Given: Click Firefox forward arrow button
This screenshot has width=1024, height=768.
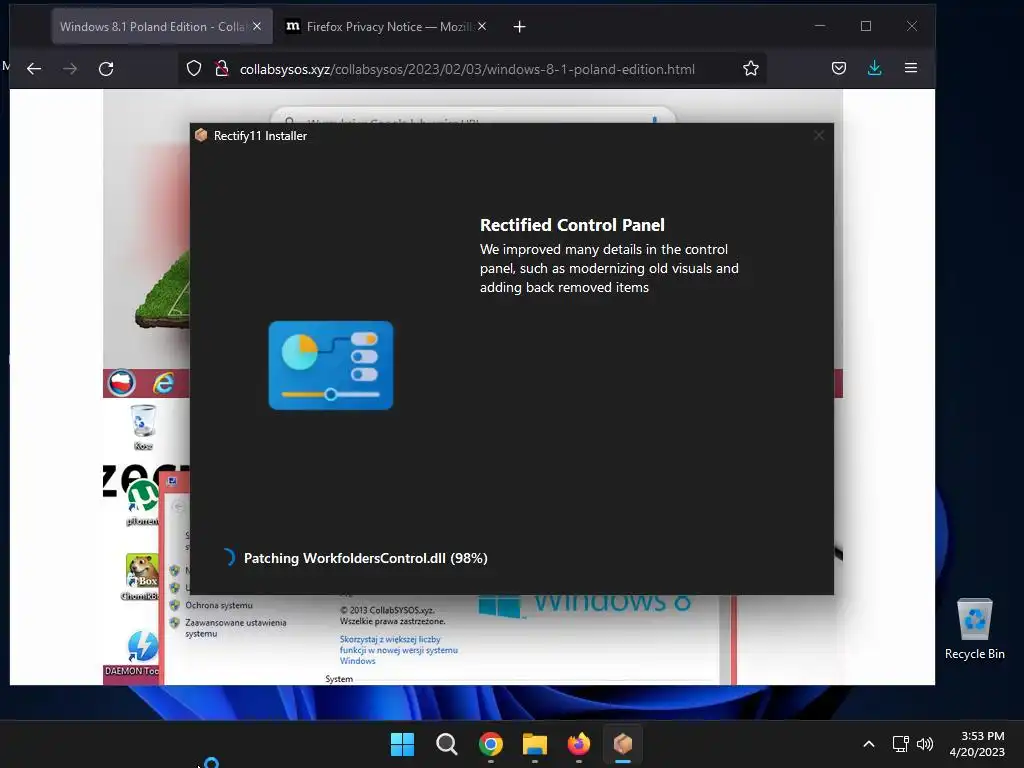Looking at the screenshot, I should (x=70, y=69).
